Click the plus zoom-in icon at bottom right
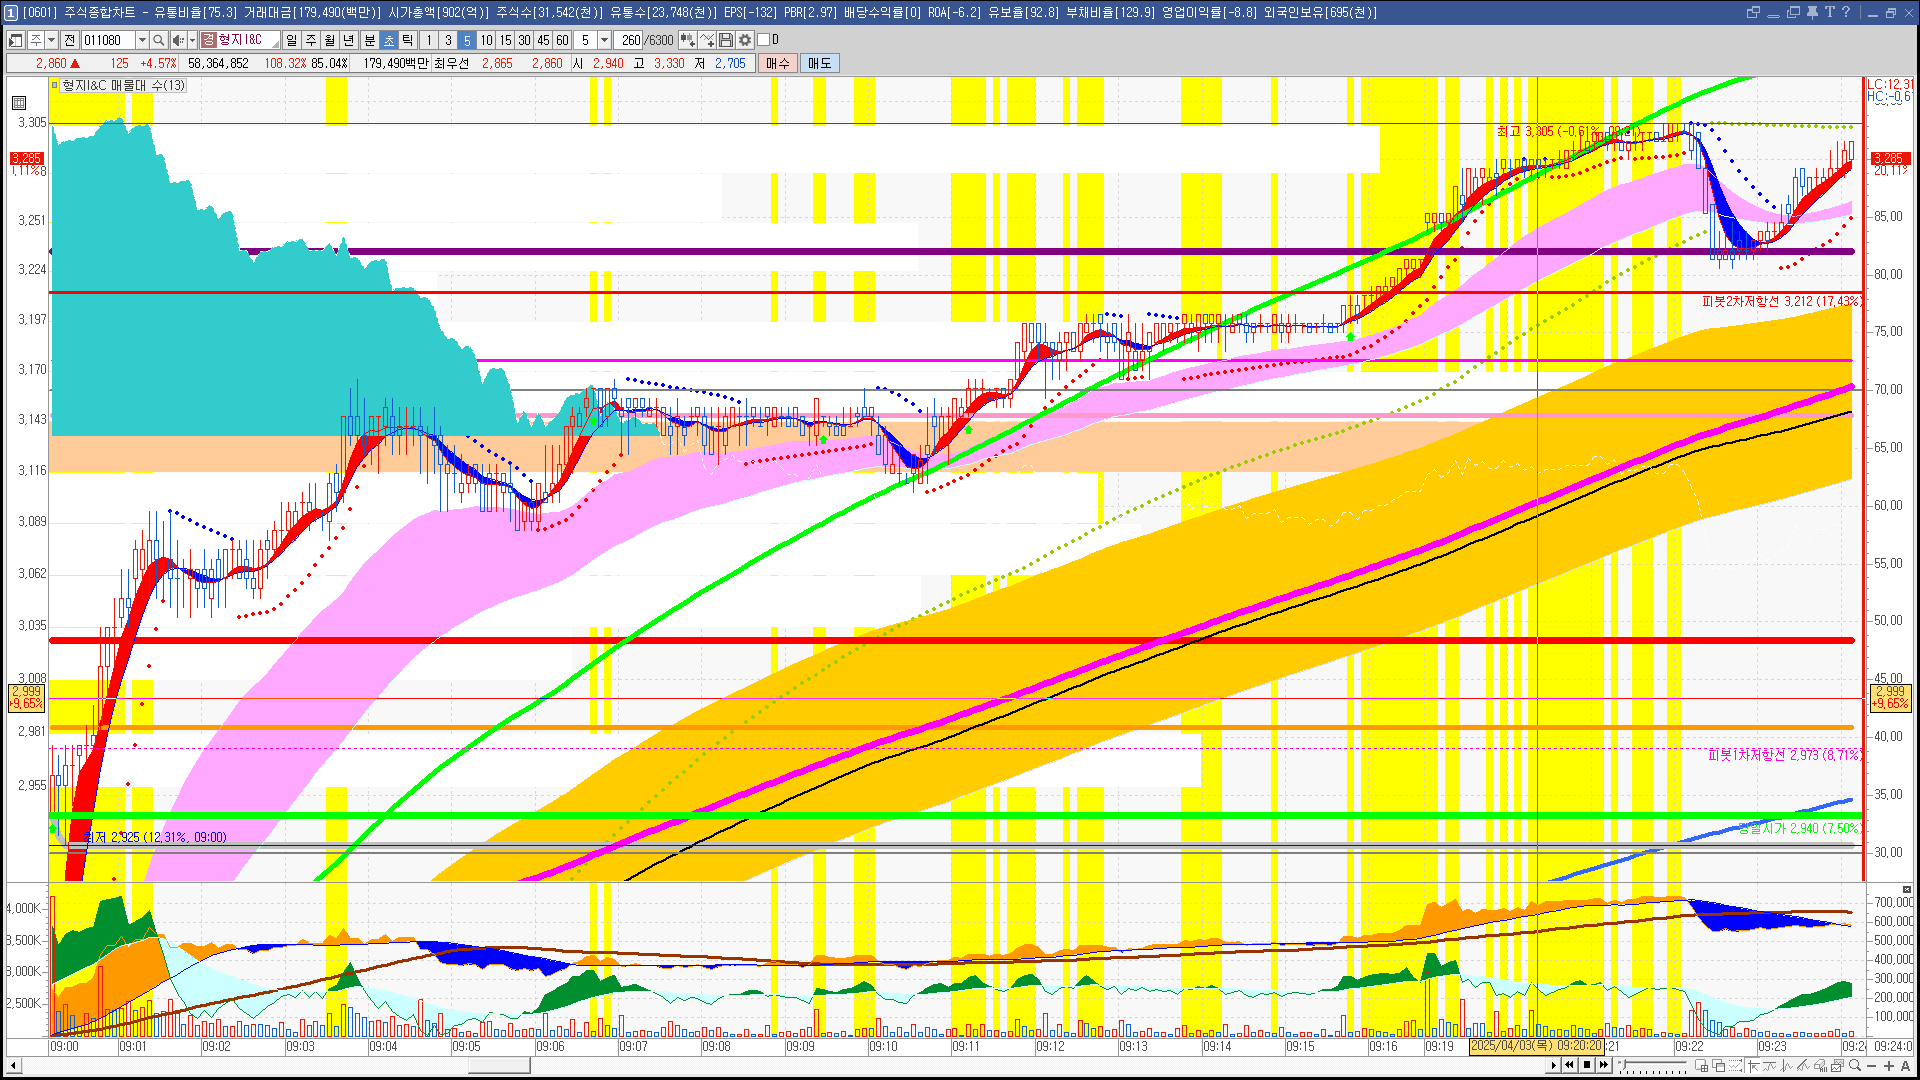Screen dimensions: 1920x1080 [x=1889, y=1066]
